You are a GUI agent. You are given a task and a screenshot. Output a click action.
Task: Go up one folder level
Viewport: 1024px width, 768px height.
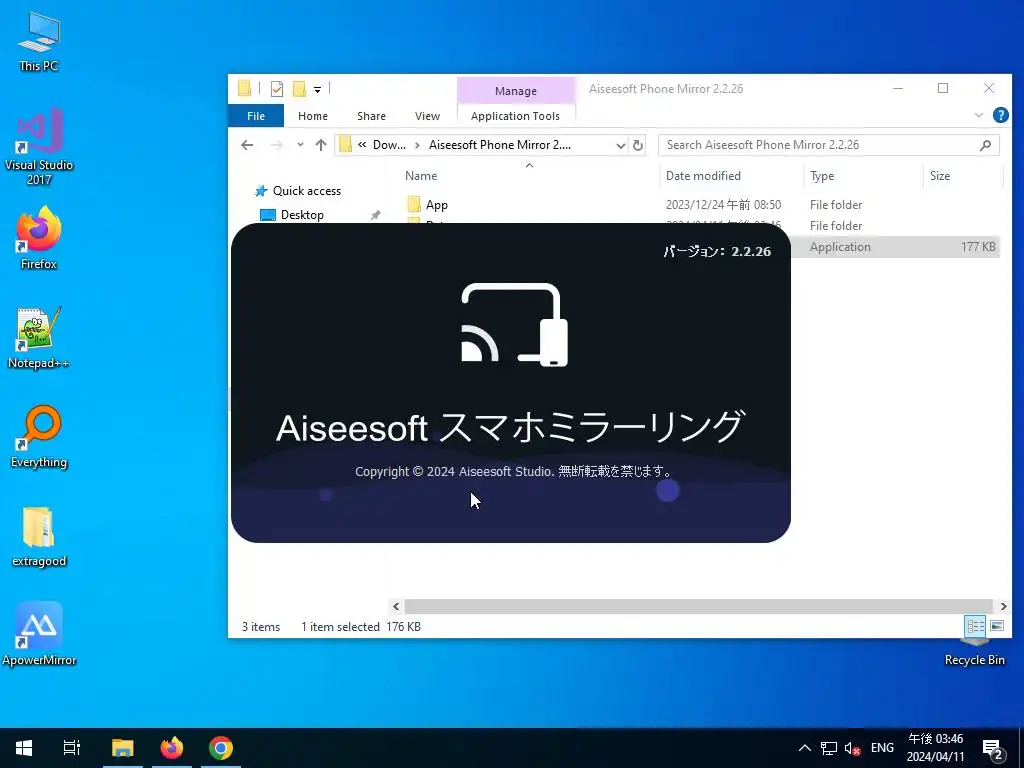coord(321,145)
